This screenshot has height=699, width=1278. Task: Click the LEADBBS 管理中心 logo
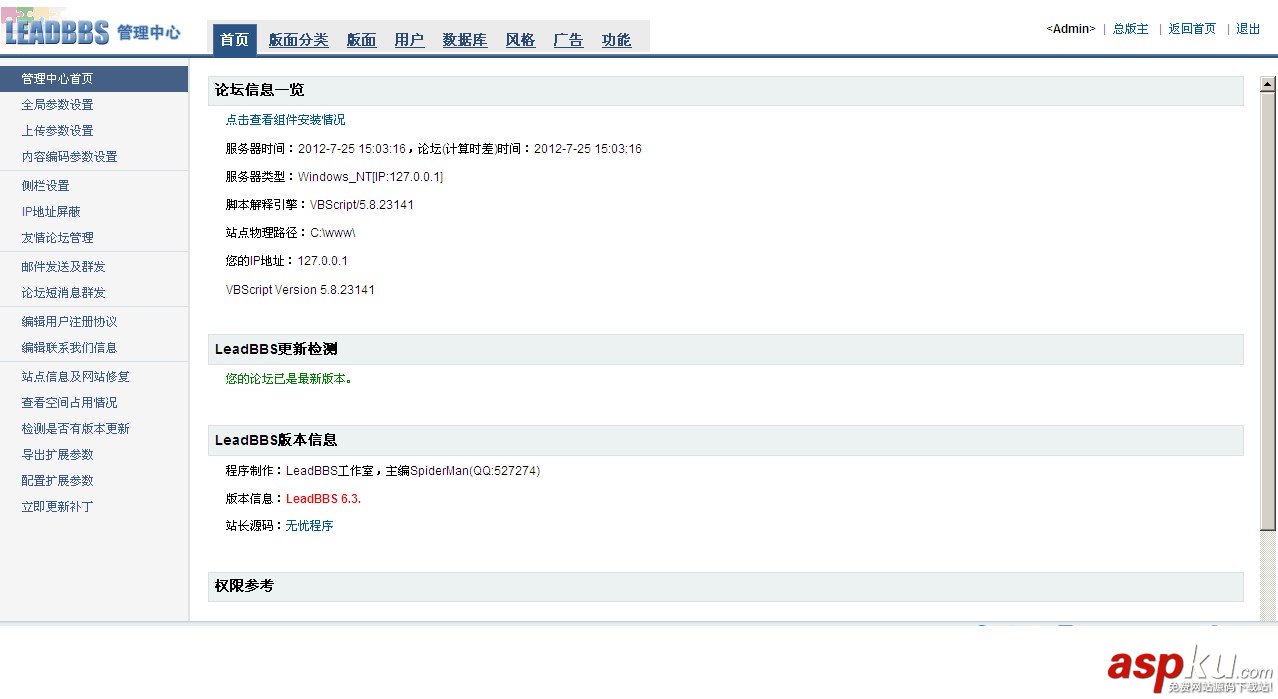click(x=92, y=32)
